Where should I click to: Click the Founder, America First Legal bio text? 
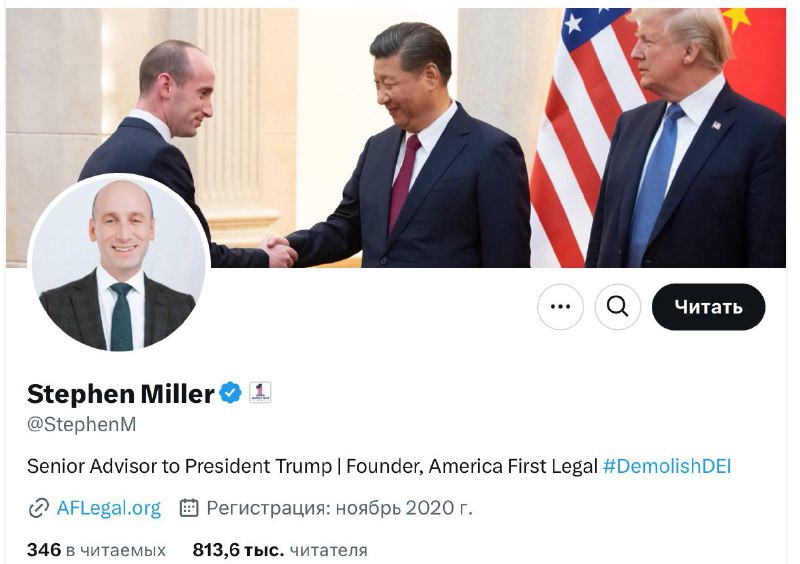point(472,466)
